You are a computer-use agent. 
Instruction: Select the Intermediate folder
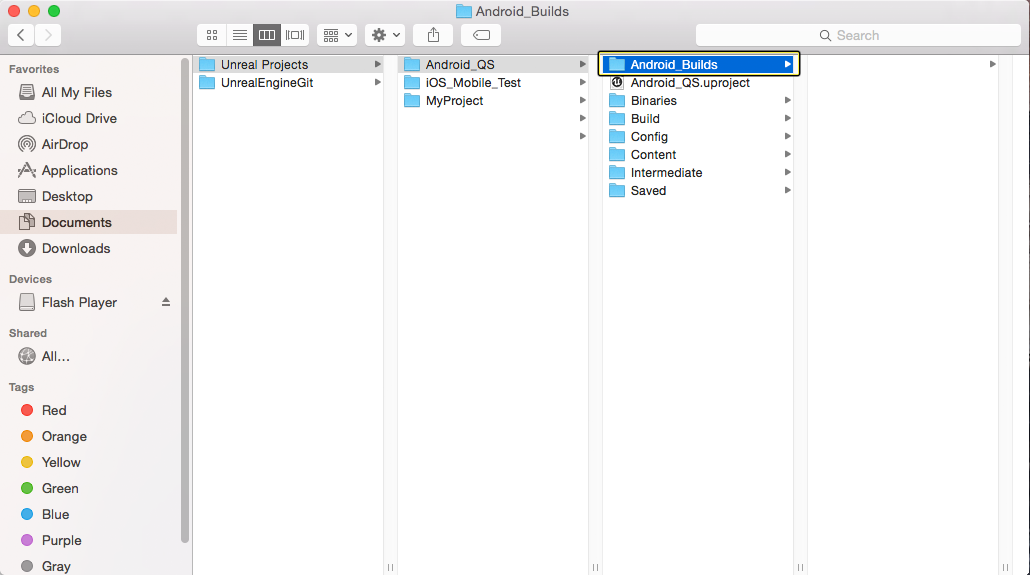[699, 173]
